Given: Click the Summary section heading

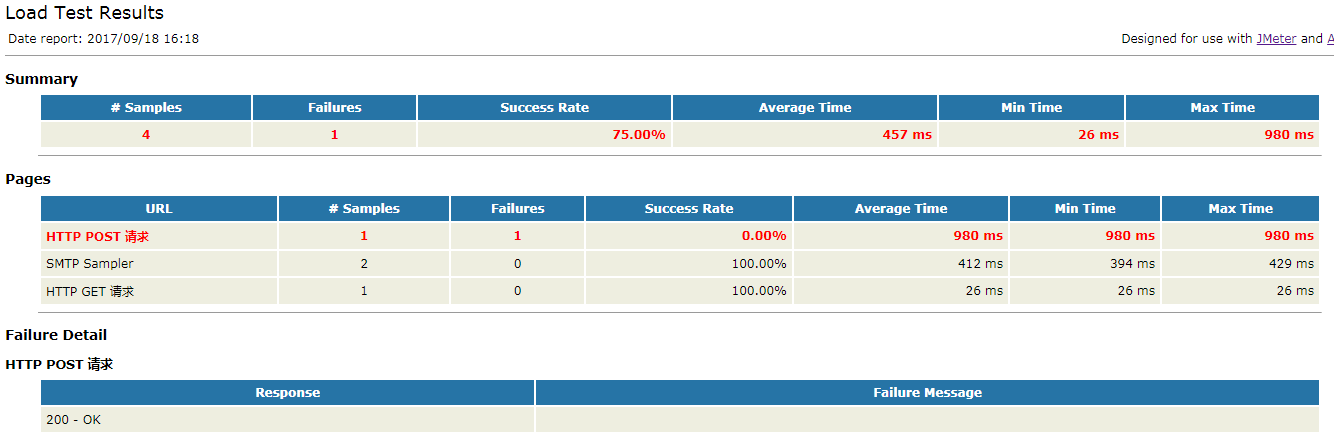Looking at the screenshot, I should [x=41, y=79].
